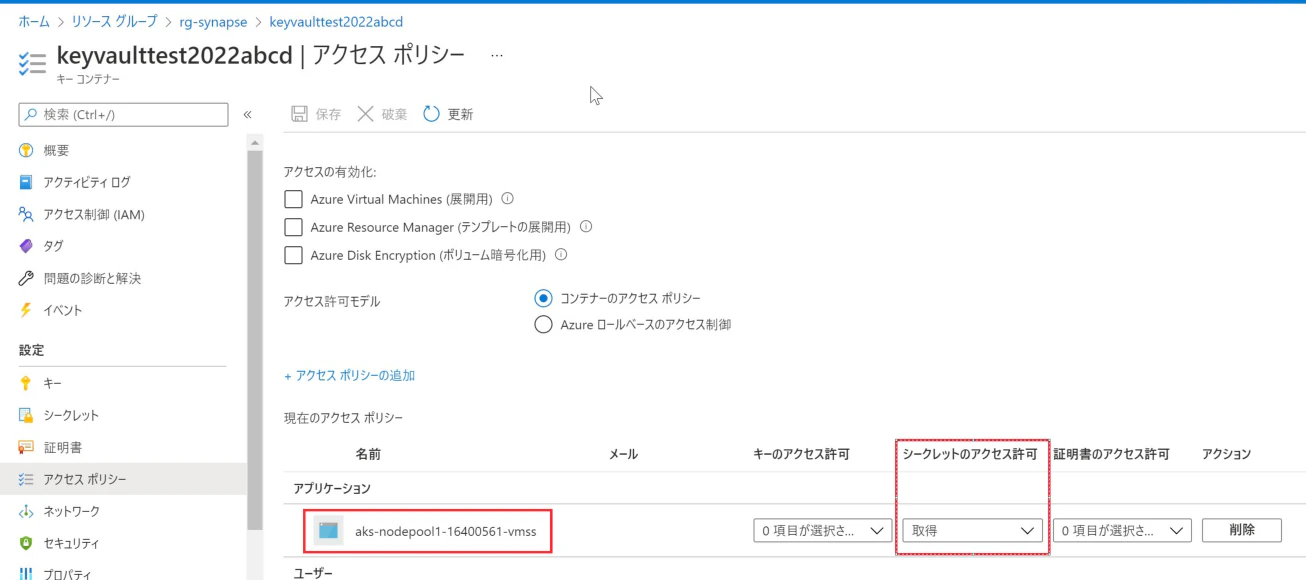
Task: Click the sidebar vertical scrollbar
Action: pyautogui.click(x=255, y=340)
